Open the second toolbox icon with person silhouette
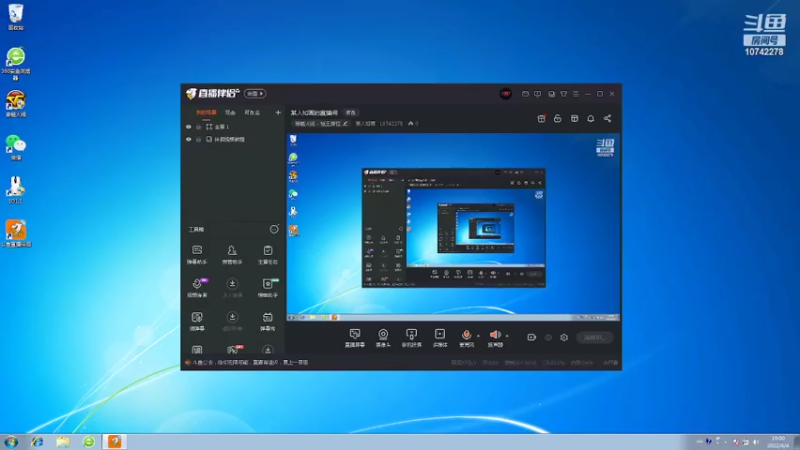 click(232, 255)
